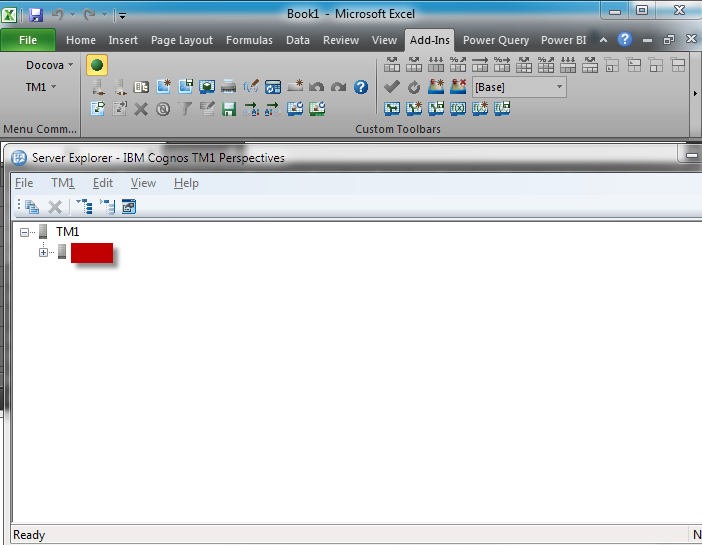The image size is (702, 545).
Task: Open Customize Quick Access Toolbar dropdown
Action: tap(122, 16)
